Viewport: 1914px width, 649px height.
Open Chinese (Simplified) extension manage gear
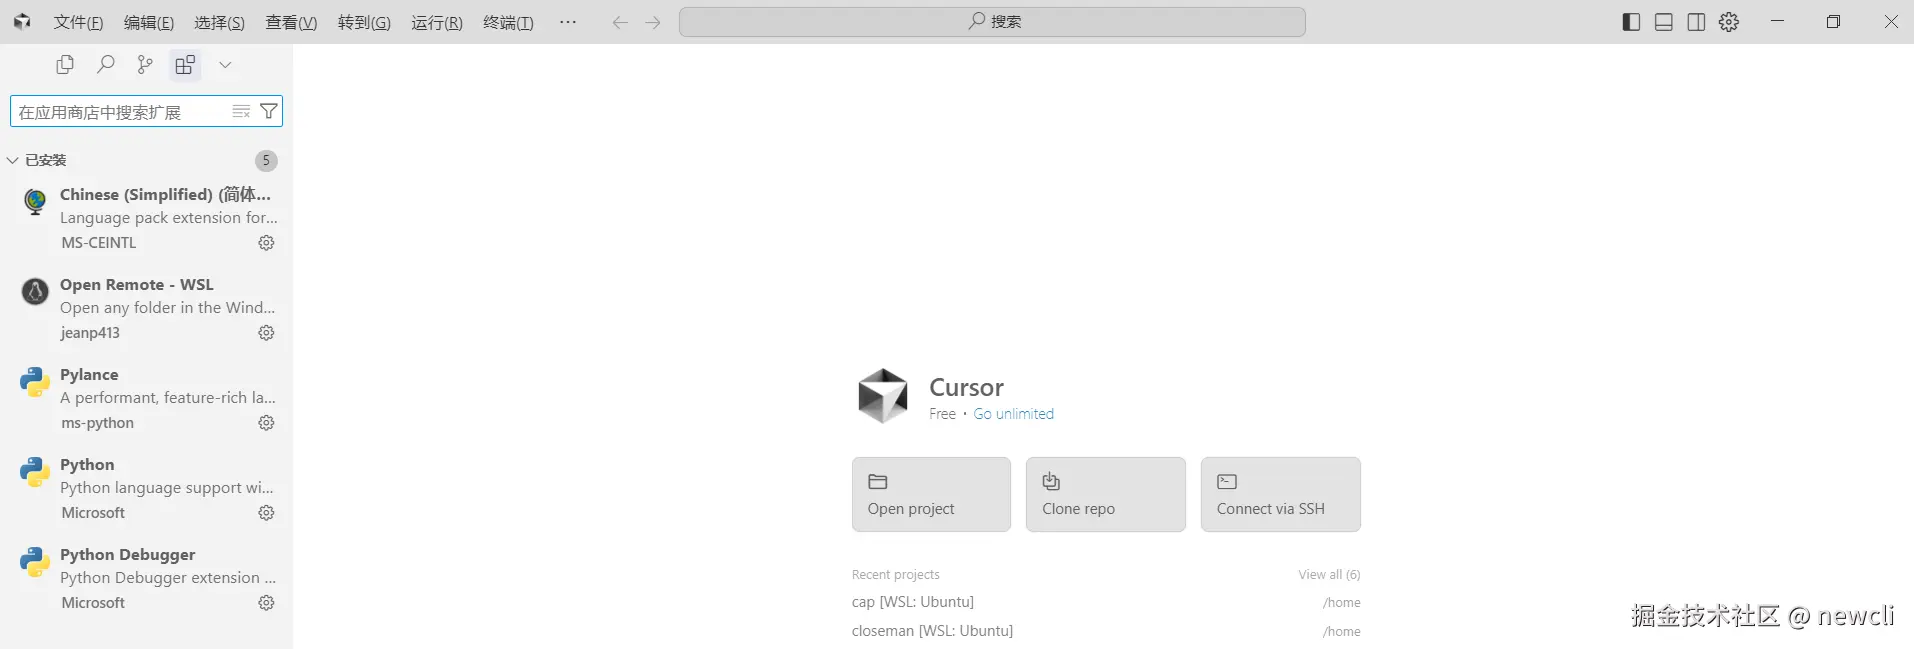[266, 243]
